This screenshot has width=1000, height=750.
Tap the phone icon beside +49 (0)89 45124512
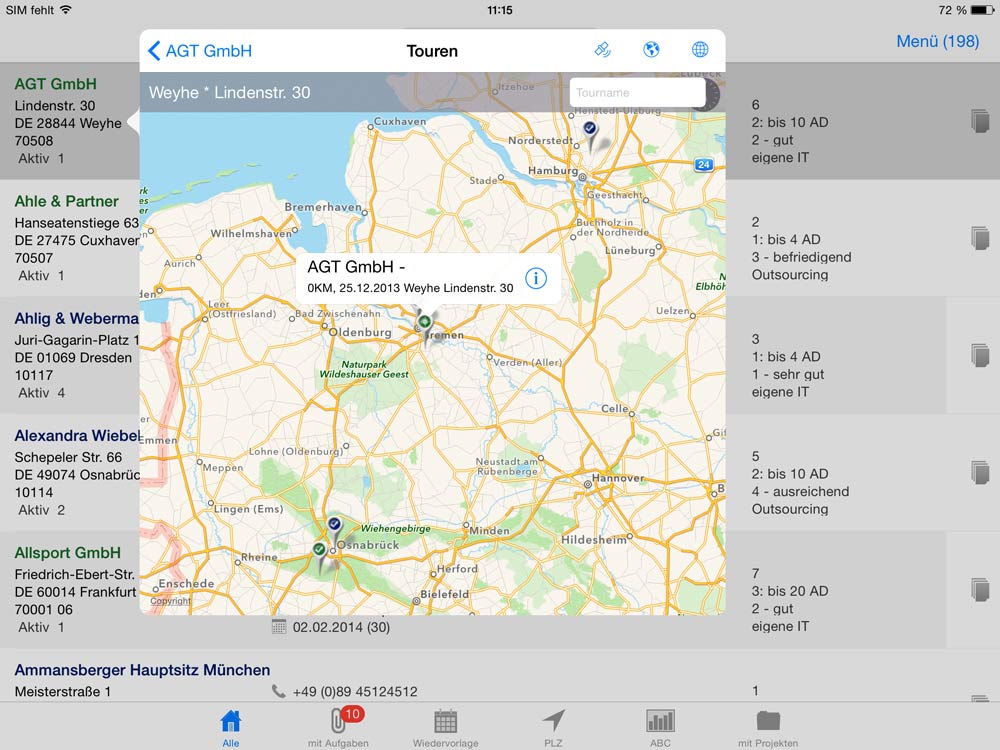(278, 691)
